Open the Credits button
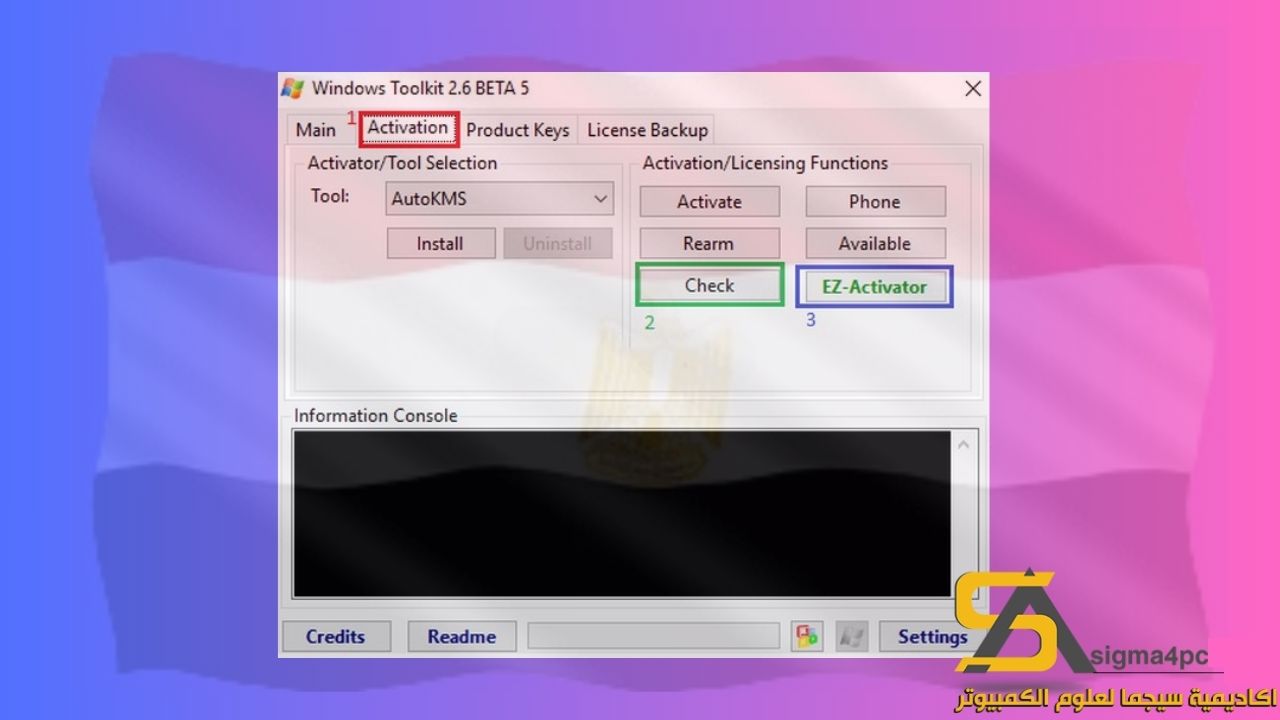1280x720 pixels. point(336,636)
